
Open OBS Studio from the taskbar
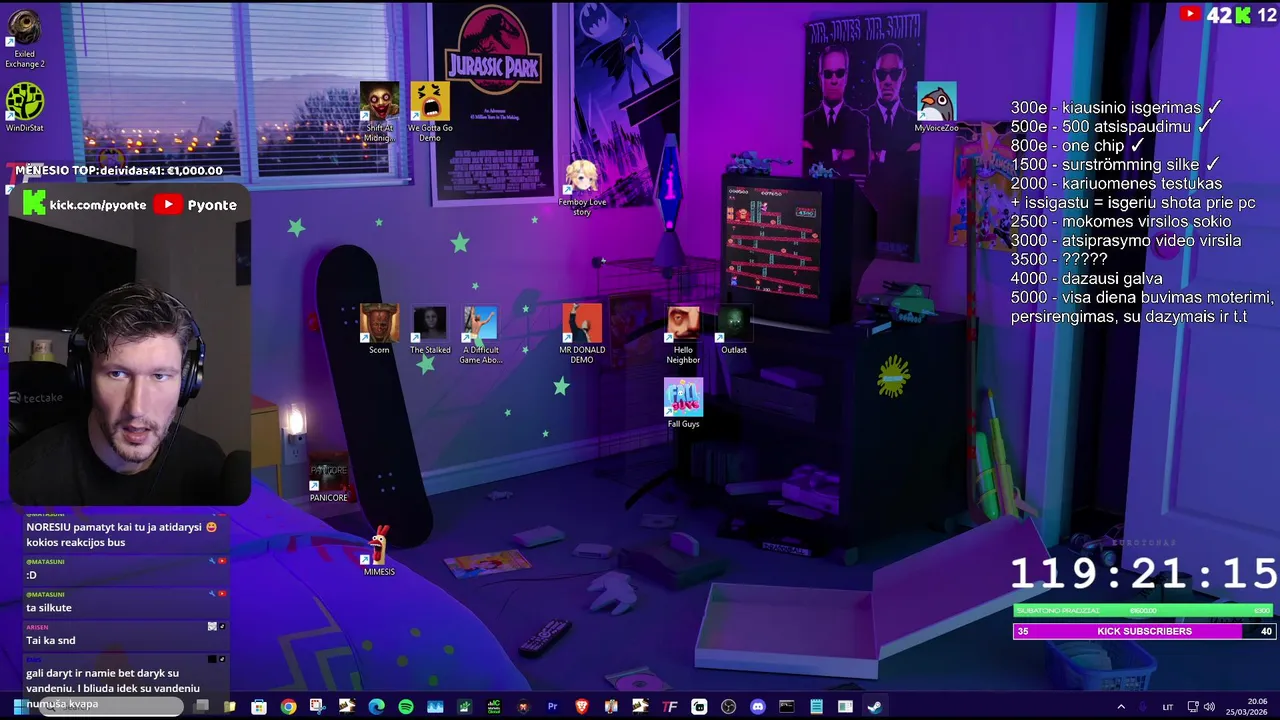pyautogui.click(x=728, y=707)
